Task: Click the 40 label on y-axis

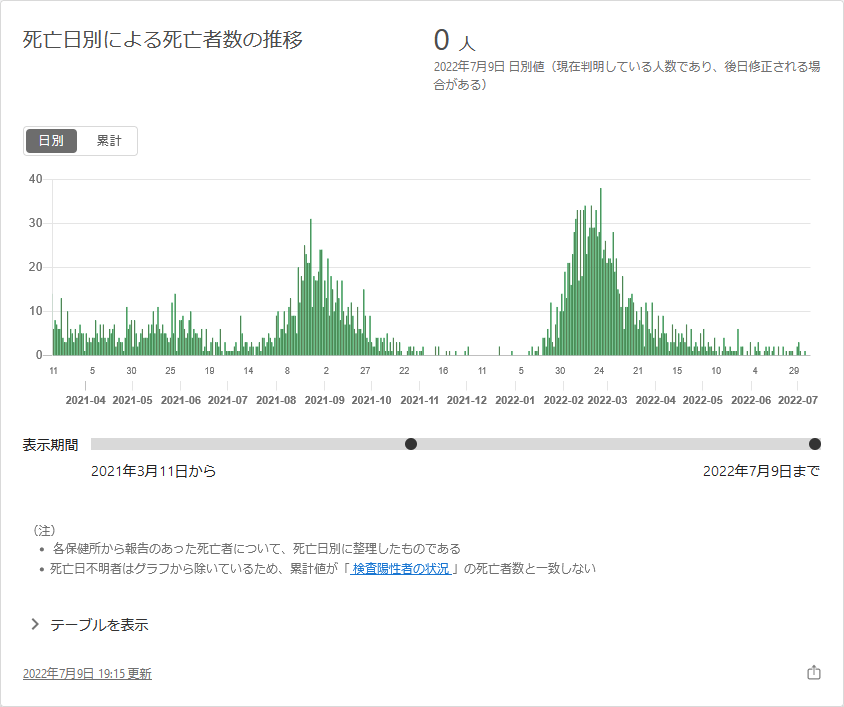Action: [x=36, y=179]
